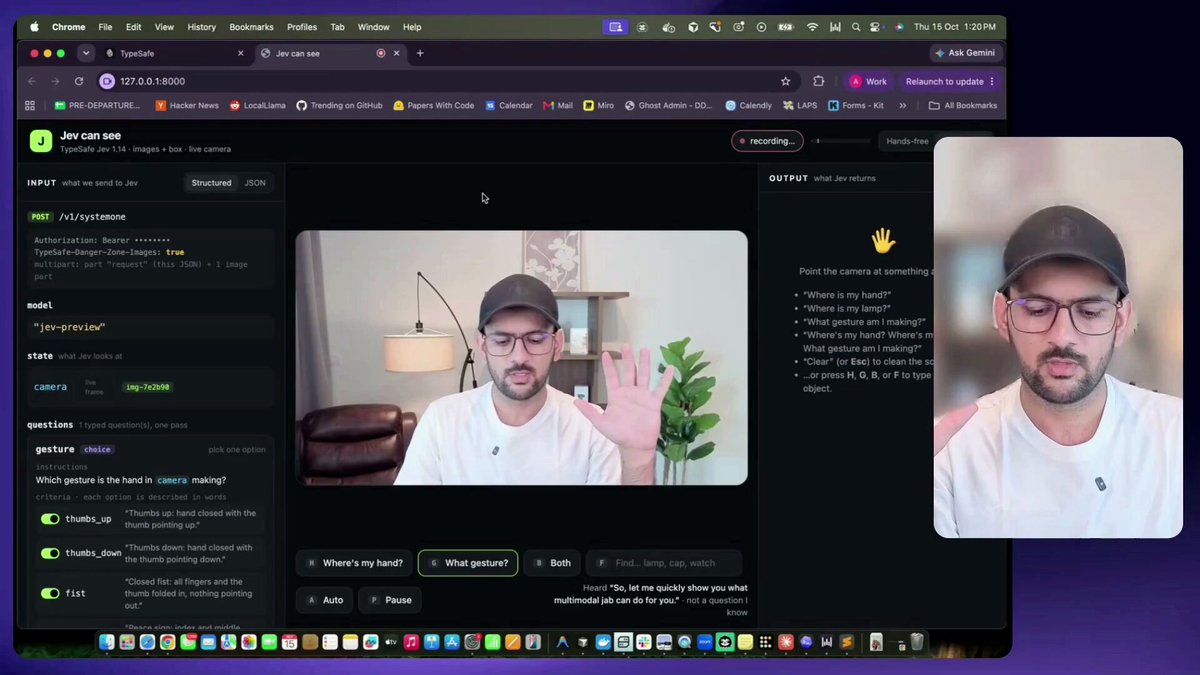Toggle the thumbs_down option switch
The height and width of the screenshot is (675, 1200).
coord(50,553)
